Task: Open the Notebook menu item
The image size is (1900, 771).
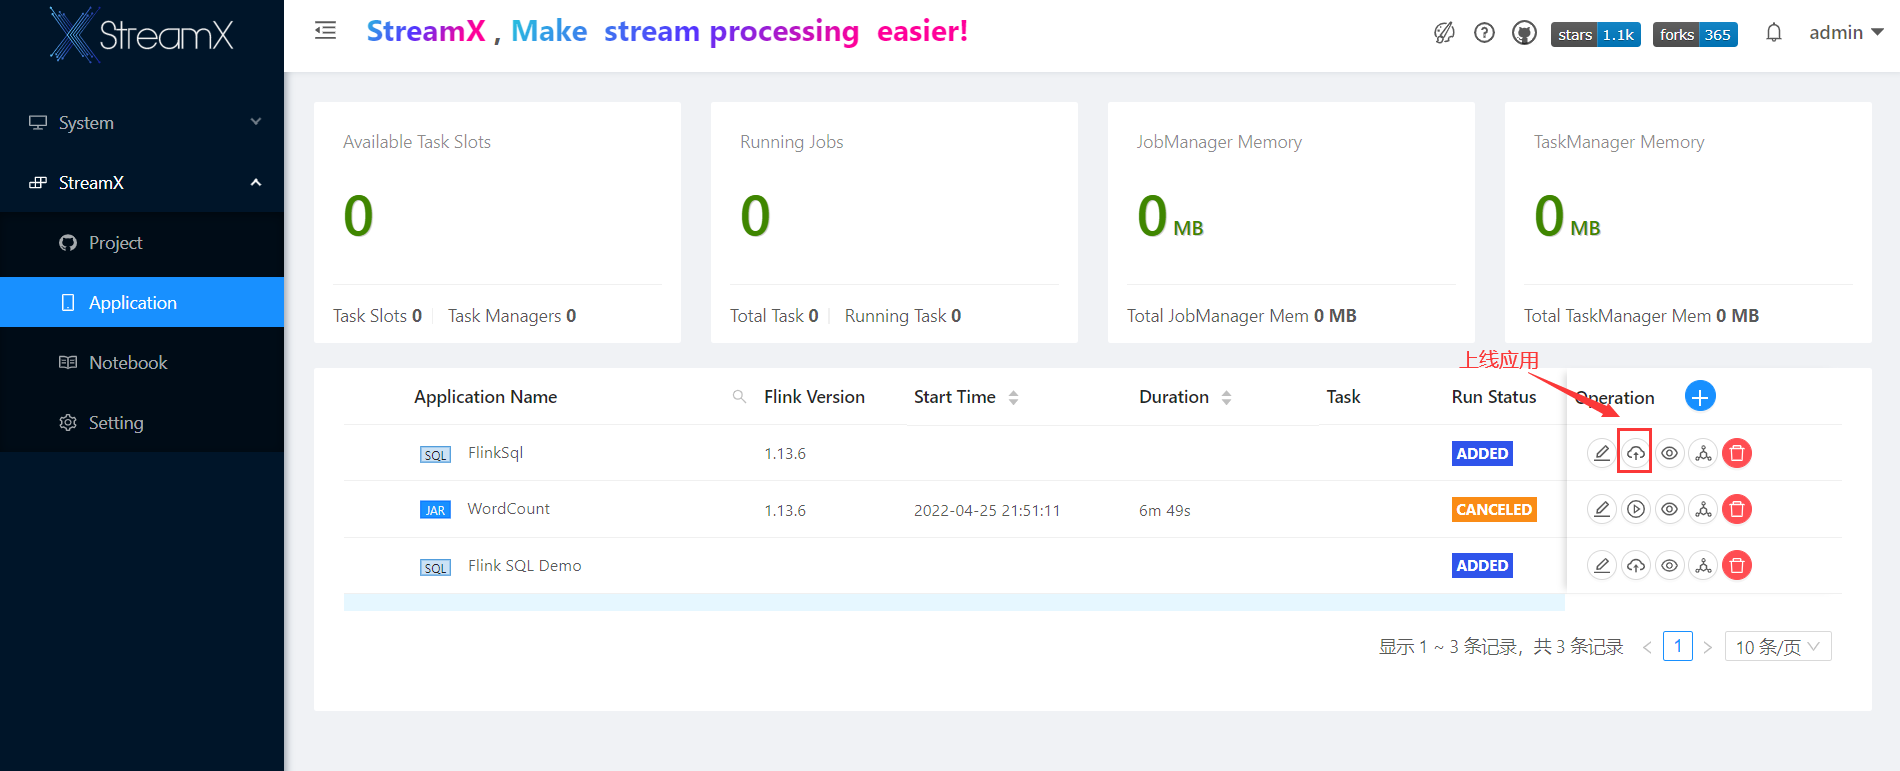Action: 142,362
